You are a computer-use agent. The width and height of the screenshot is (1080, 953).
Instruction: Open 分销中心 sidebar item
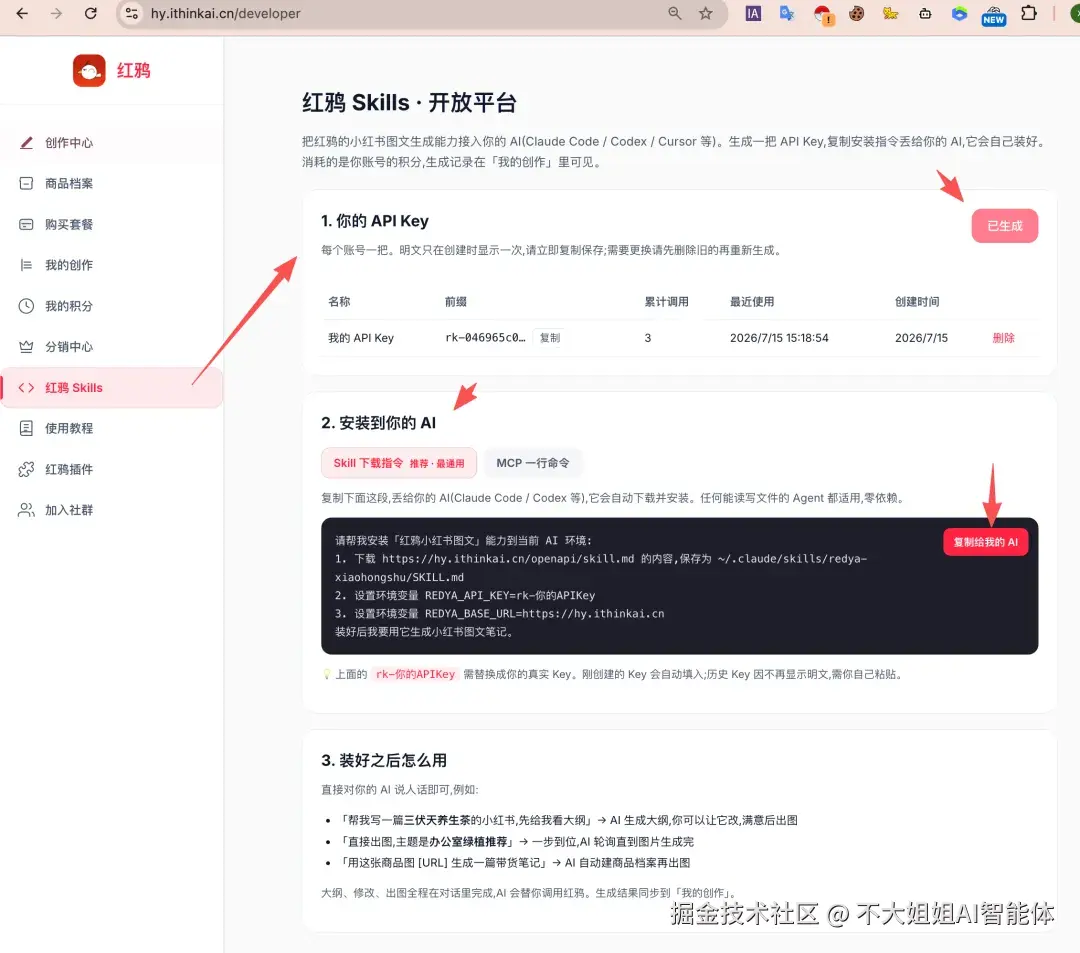[x=112, y=346]
